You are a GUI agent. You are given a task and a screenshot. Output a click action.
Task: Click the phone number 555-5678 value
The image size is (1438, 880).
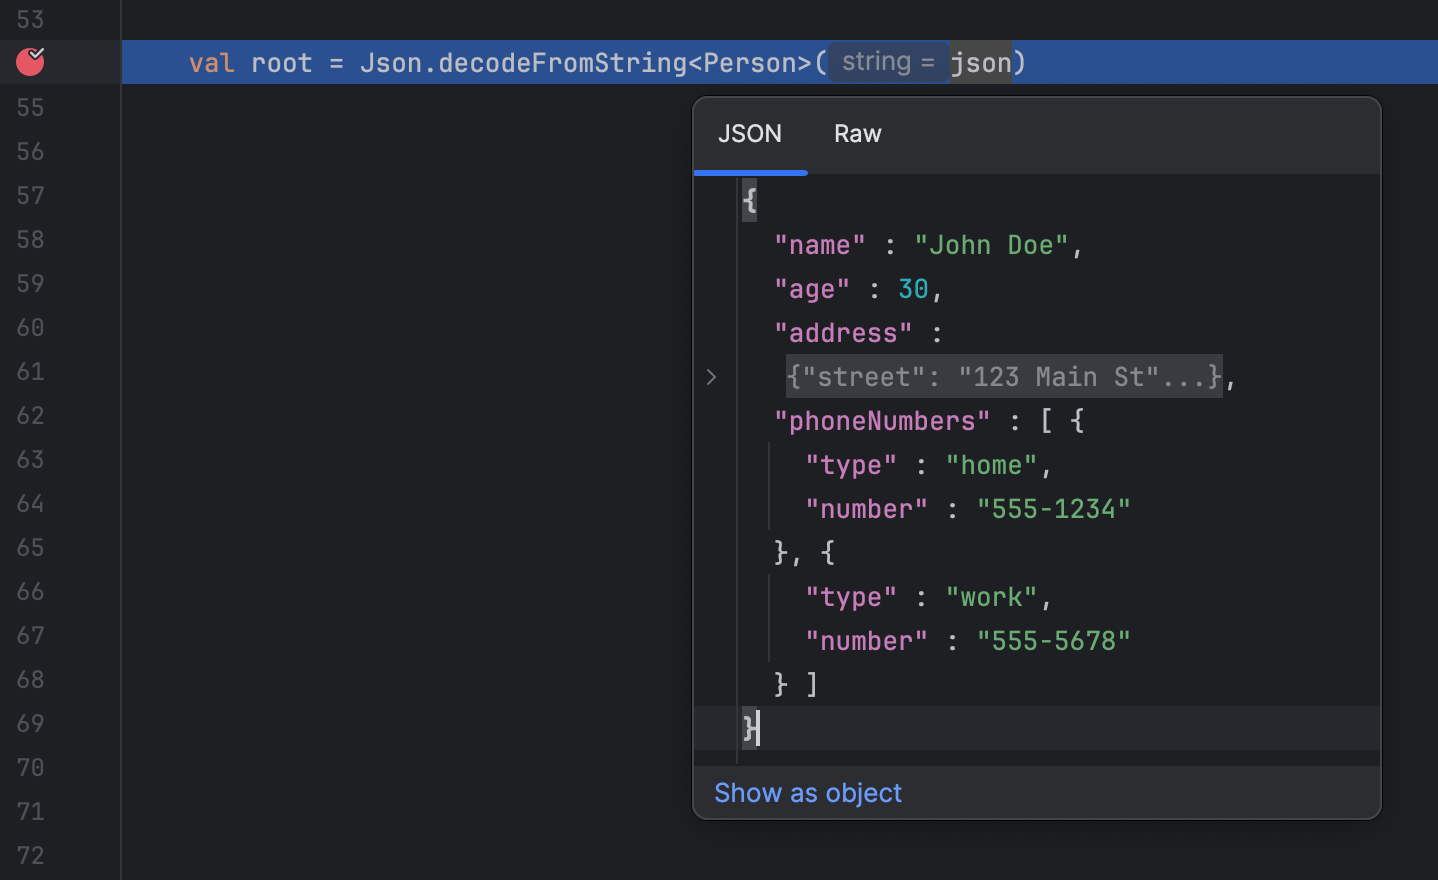tap(1053, 640)
